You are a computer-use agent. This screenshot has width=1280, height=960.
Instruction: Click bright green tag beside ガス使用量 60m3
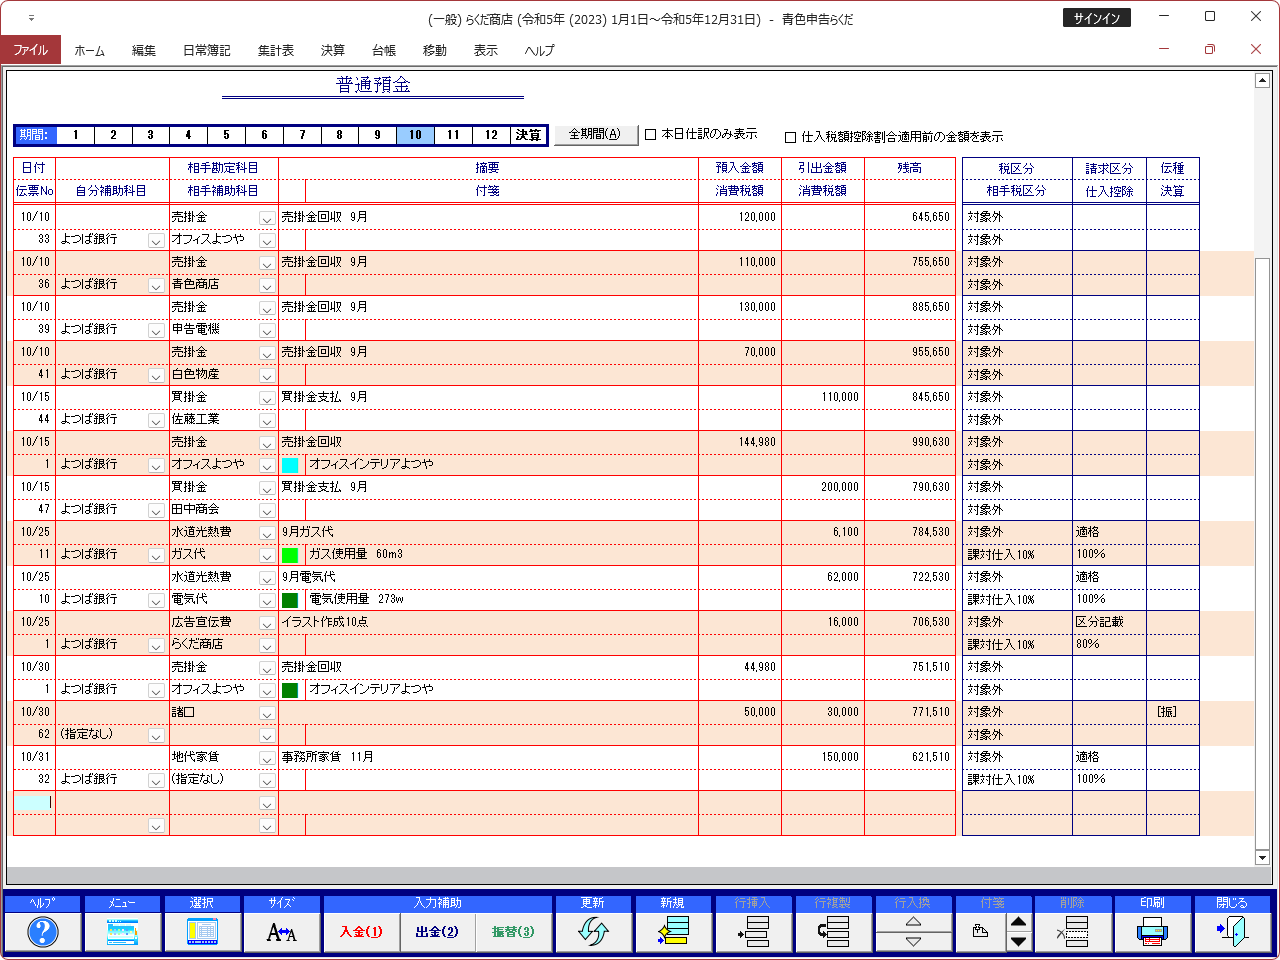(290, 555)
